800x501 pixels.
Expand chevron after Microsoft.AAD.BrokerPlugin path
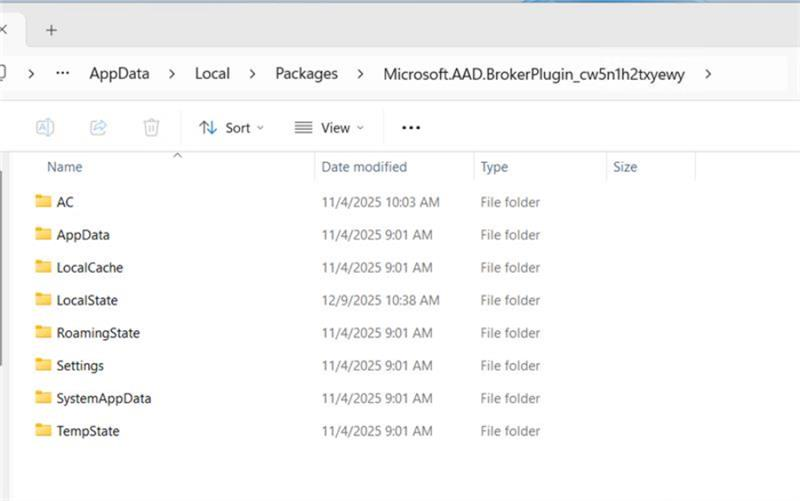pyautogui.click(x=708, y=74)
